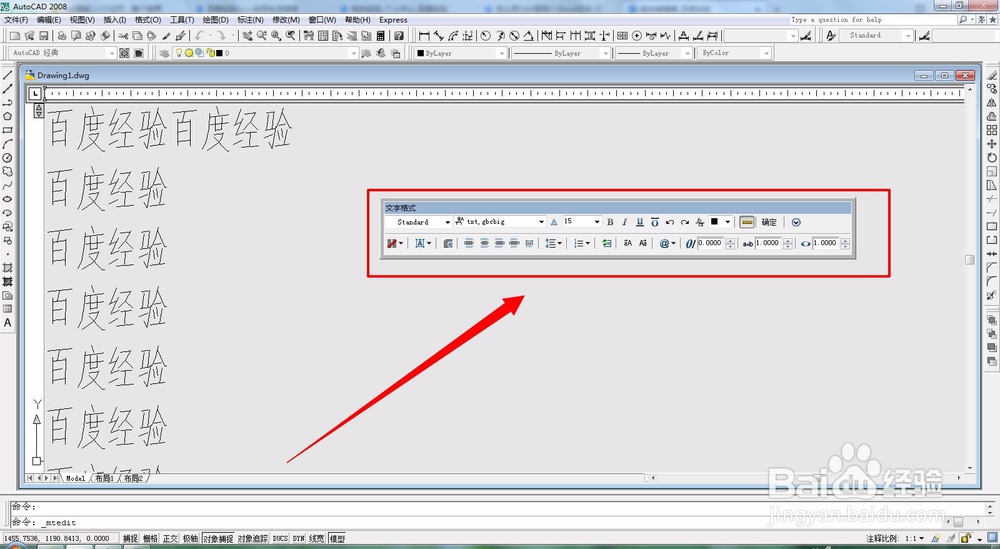
Task: Click the uppercase āA conversion icon
Action: 628,243
